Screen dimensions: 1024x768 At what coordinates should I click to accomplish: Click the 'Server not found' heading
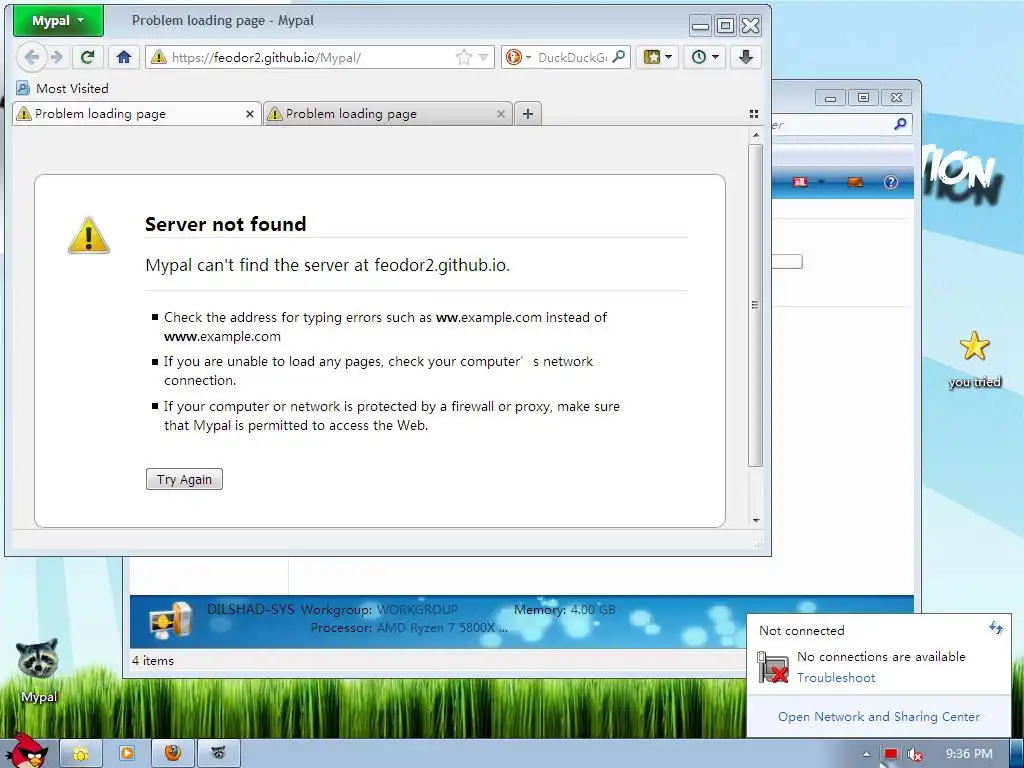pyautogui.click(x=225, y=224)
